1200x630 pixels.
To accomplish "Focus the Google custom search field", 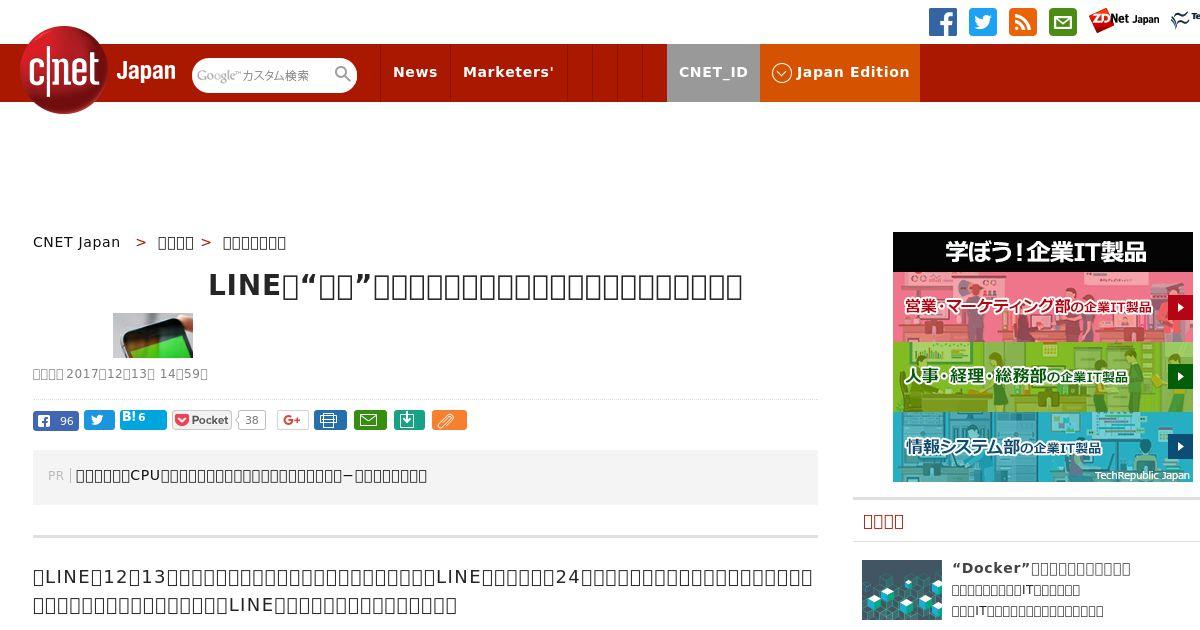I will pyautogui.click(x=262, y=75).
